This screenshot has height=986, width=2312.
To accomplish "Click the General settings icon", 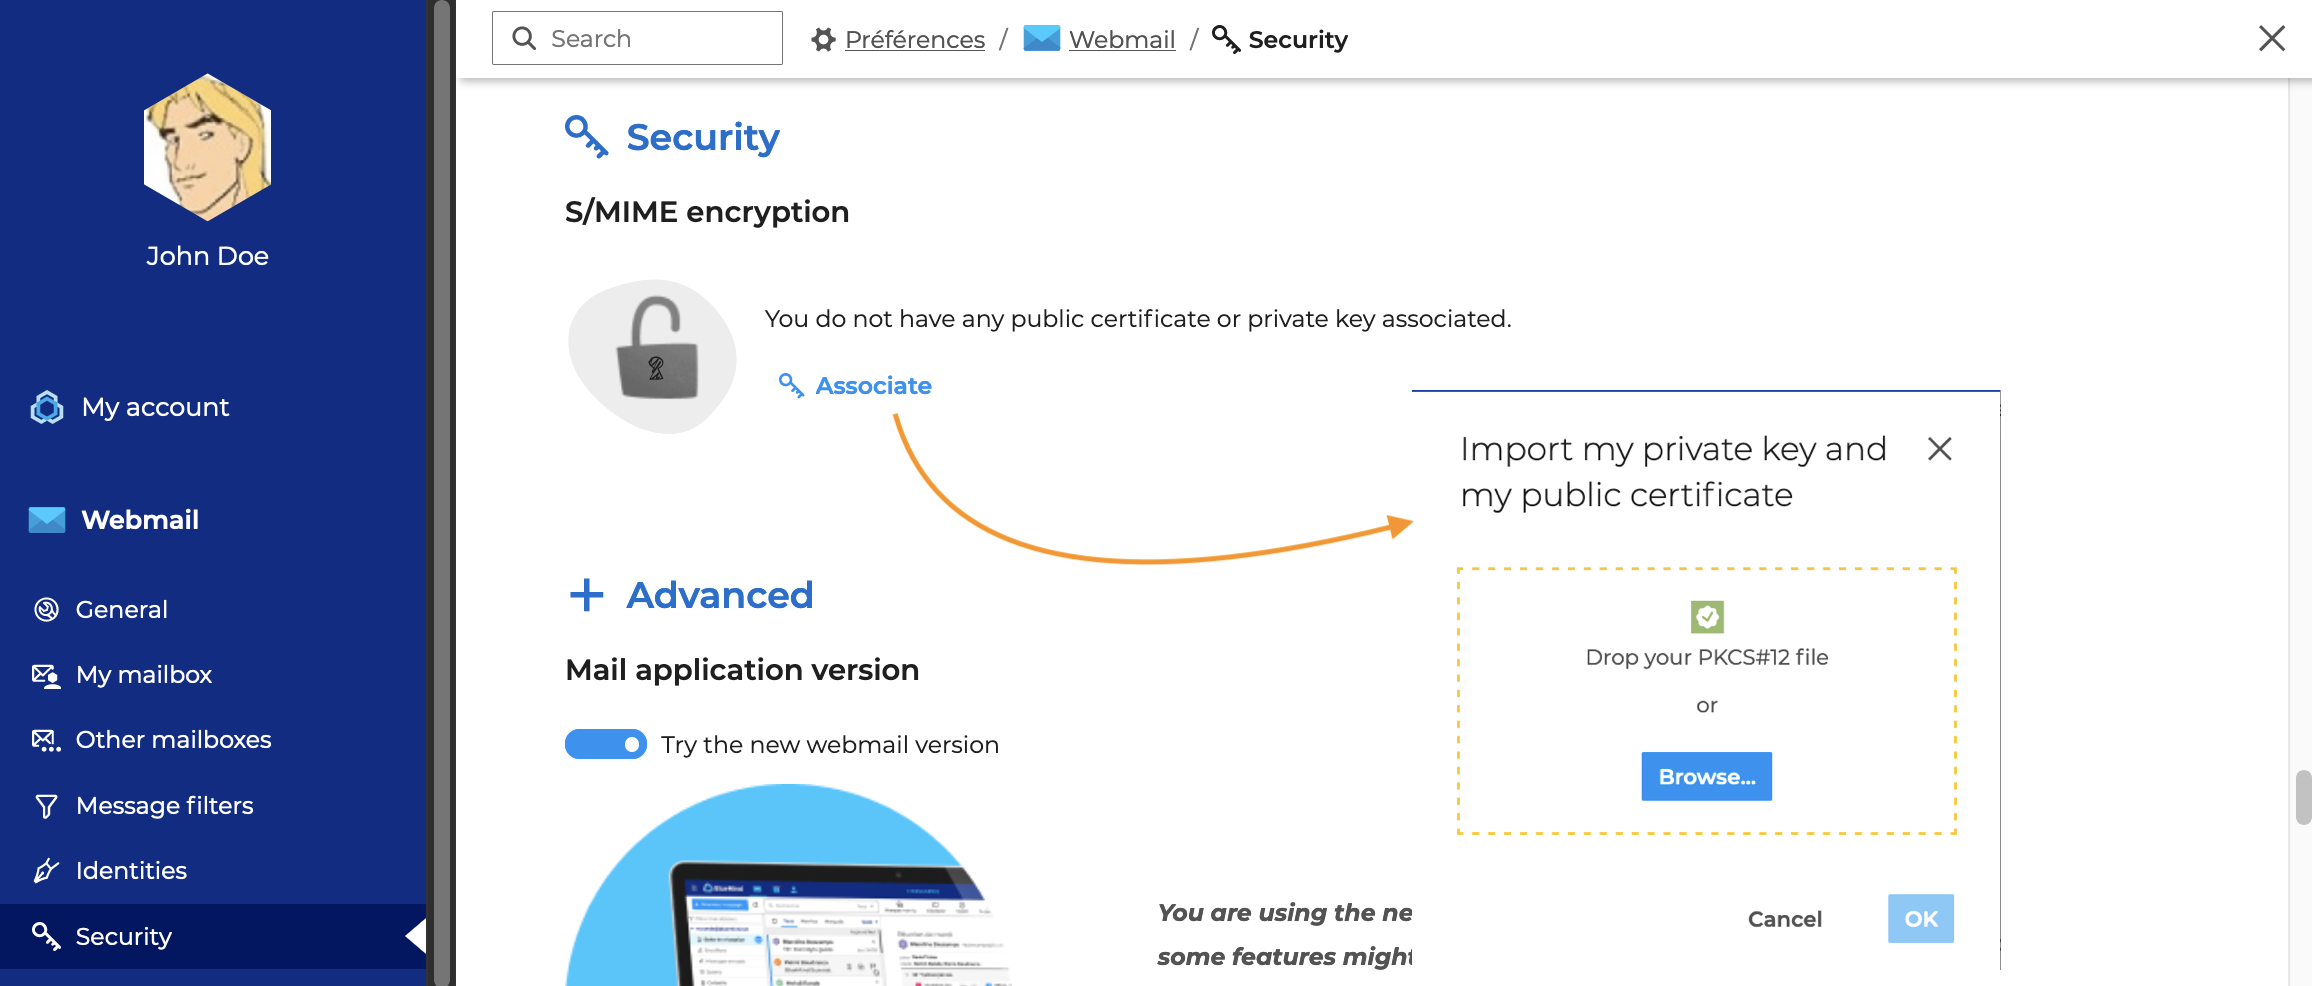I will click(46, 610).
